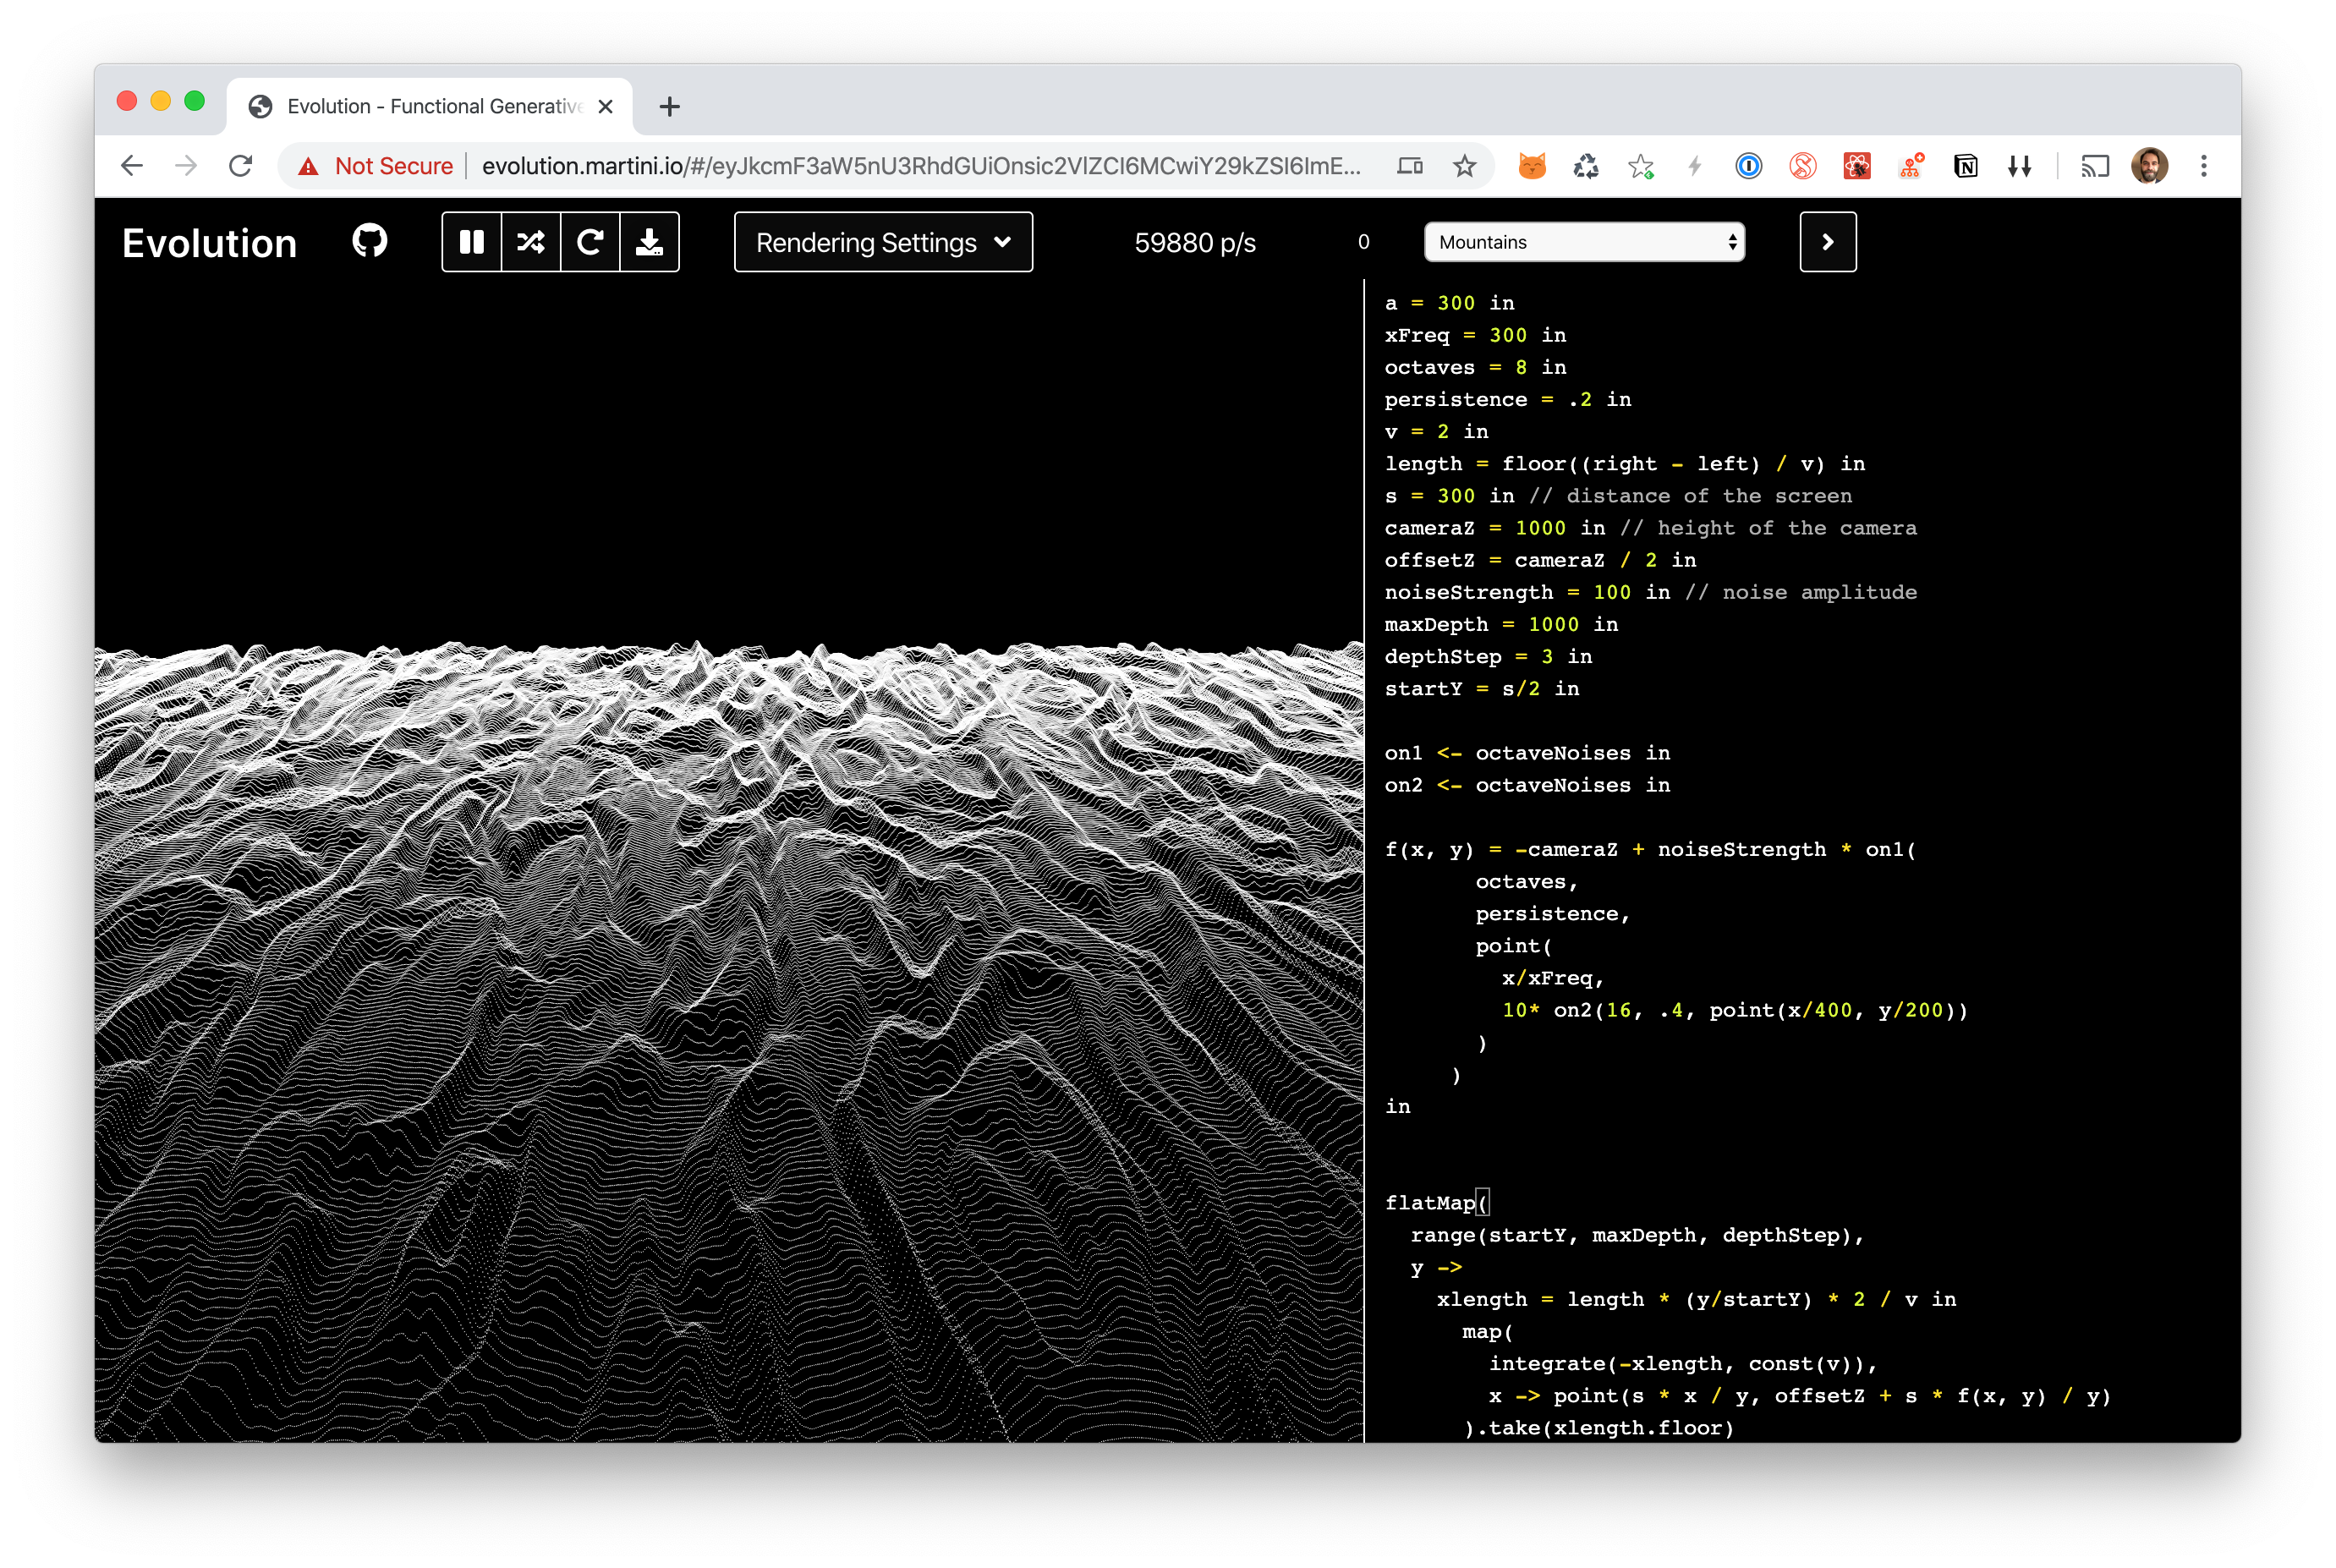
Task: Expand the Rendering Settings dropdown
Action: (883, 242)
